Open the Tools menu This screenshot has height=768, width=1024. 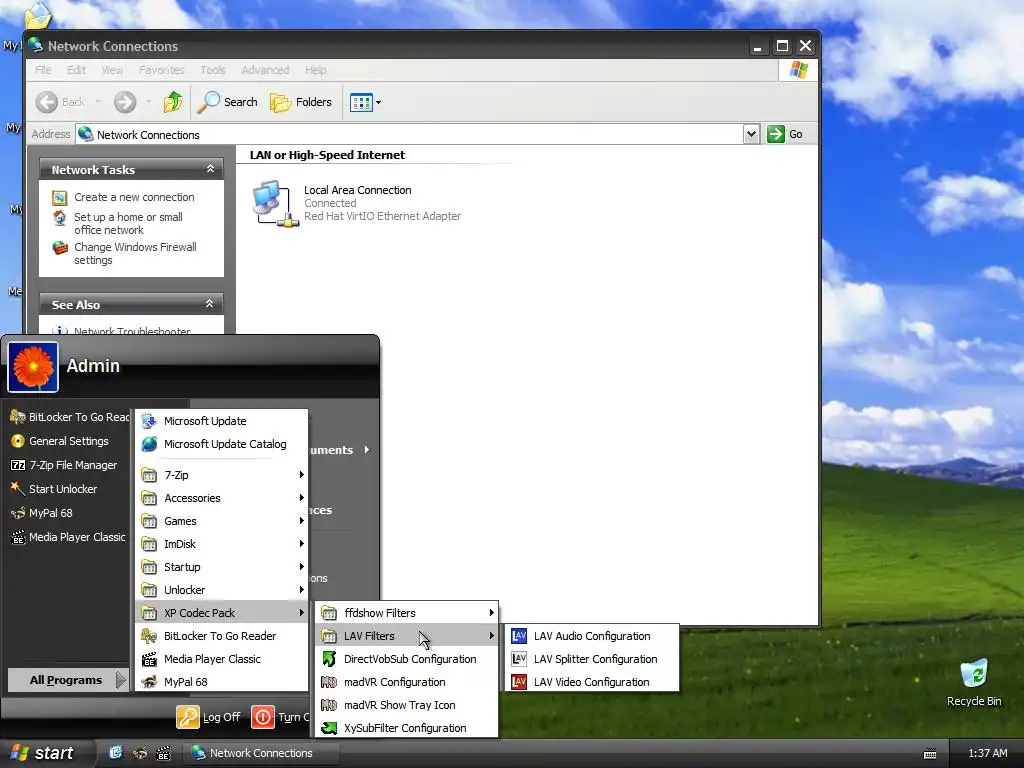point(212,70)
